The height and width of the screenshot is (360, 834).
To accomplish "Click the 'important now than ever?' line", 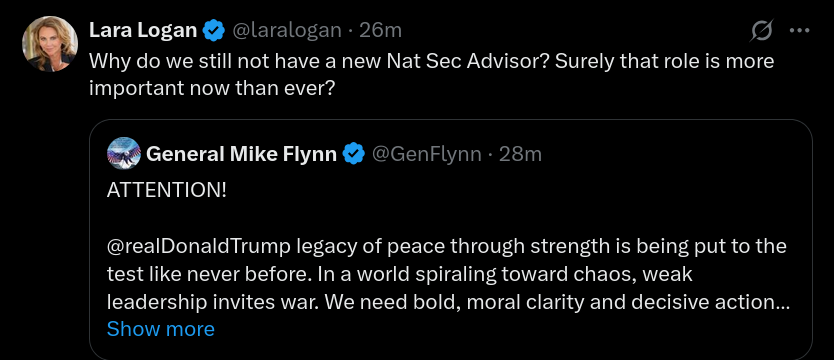I will point(212,88).
